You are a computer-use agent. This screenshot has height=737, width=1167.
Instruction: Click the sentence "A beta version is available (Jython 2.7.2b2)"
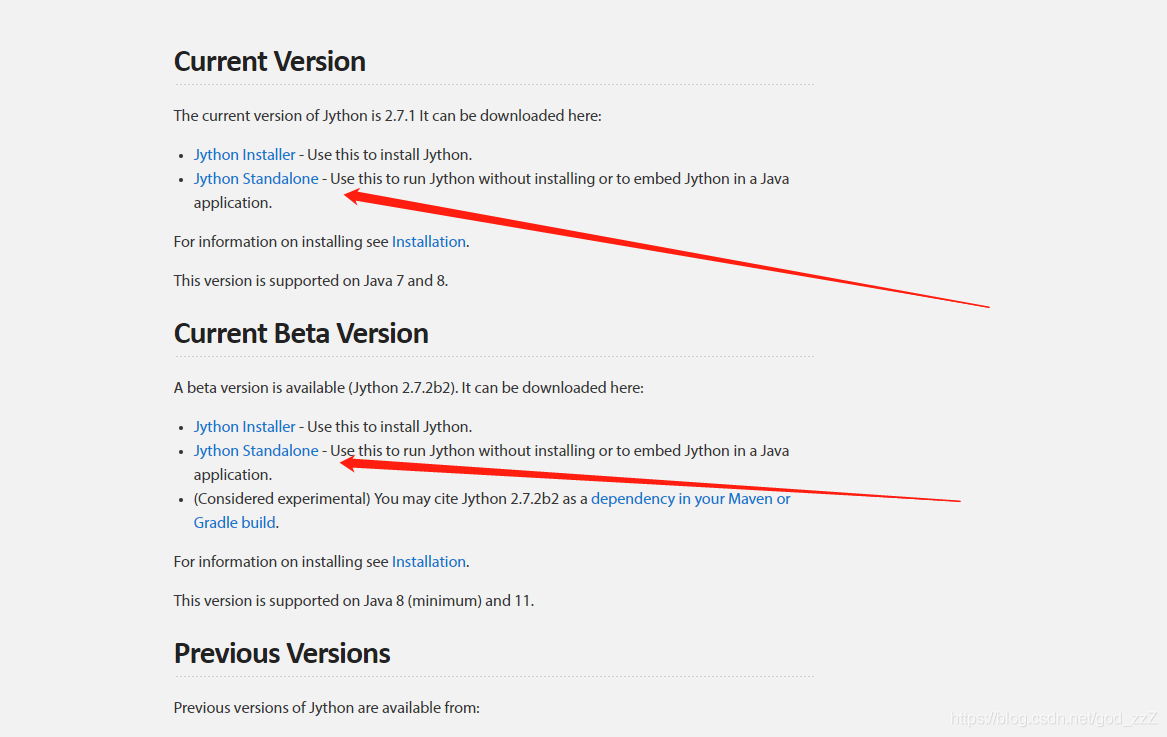point(316,388)
